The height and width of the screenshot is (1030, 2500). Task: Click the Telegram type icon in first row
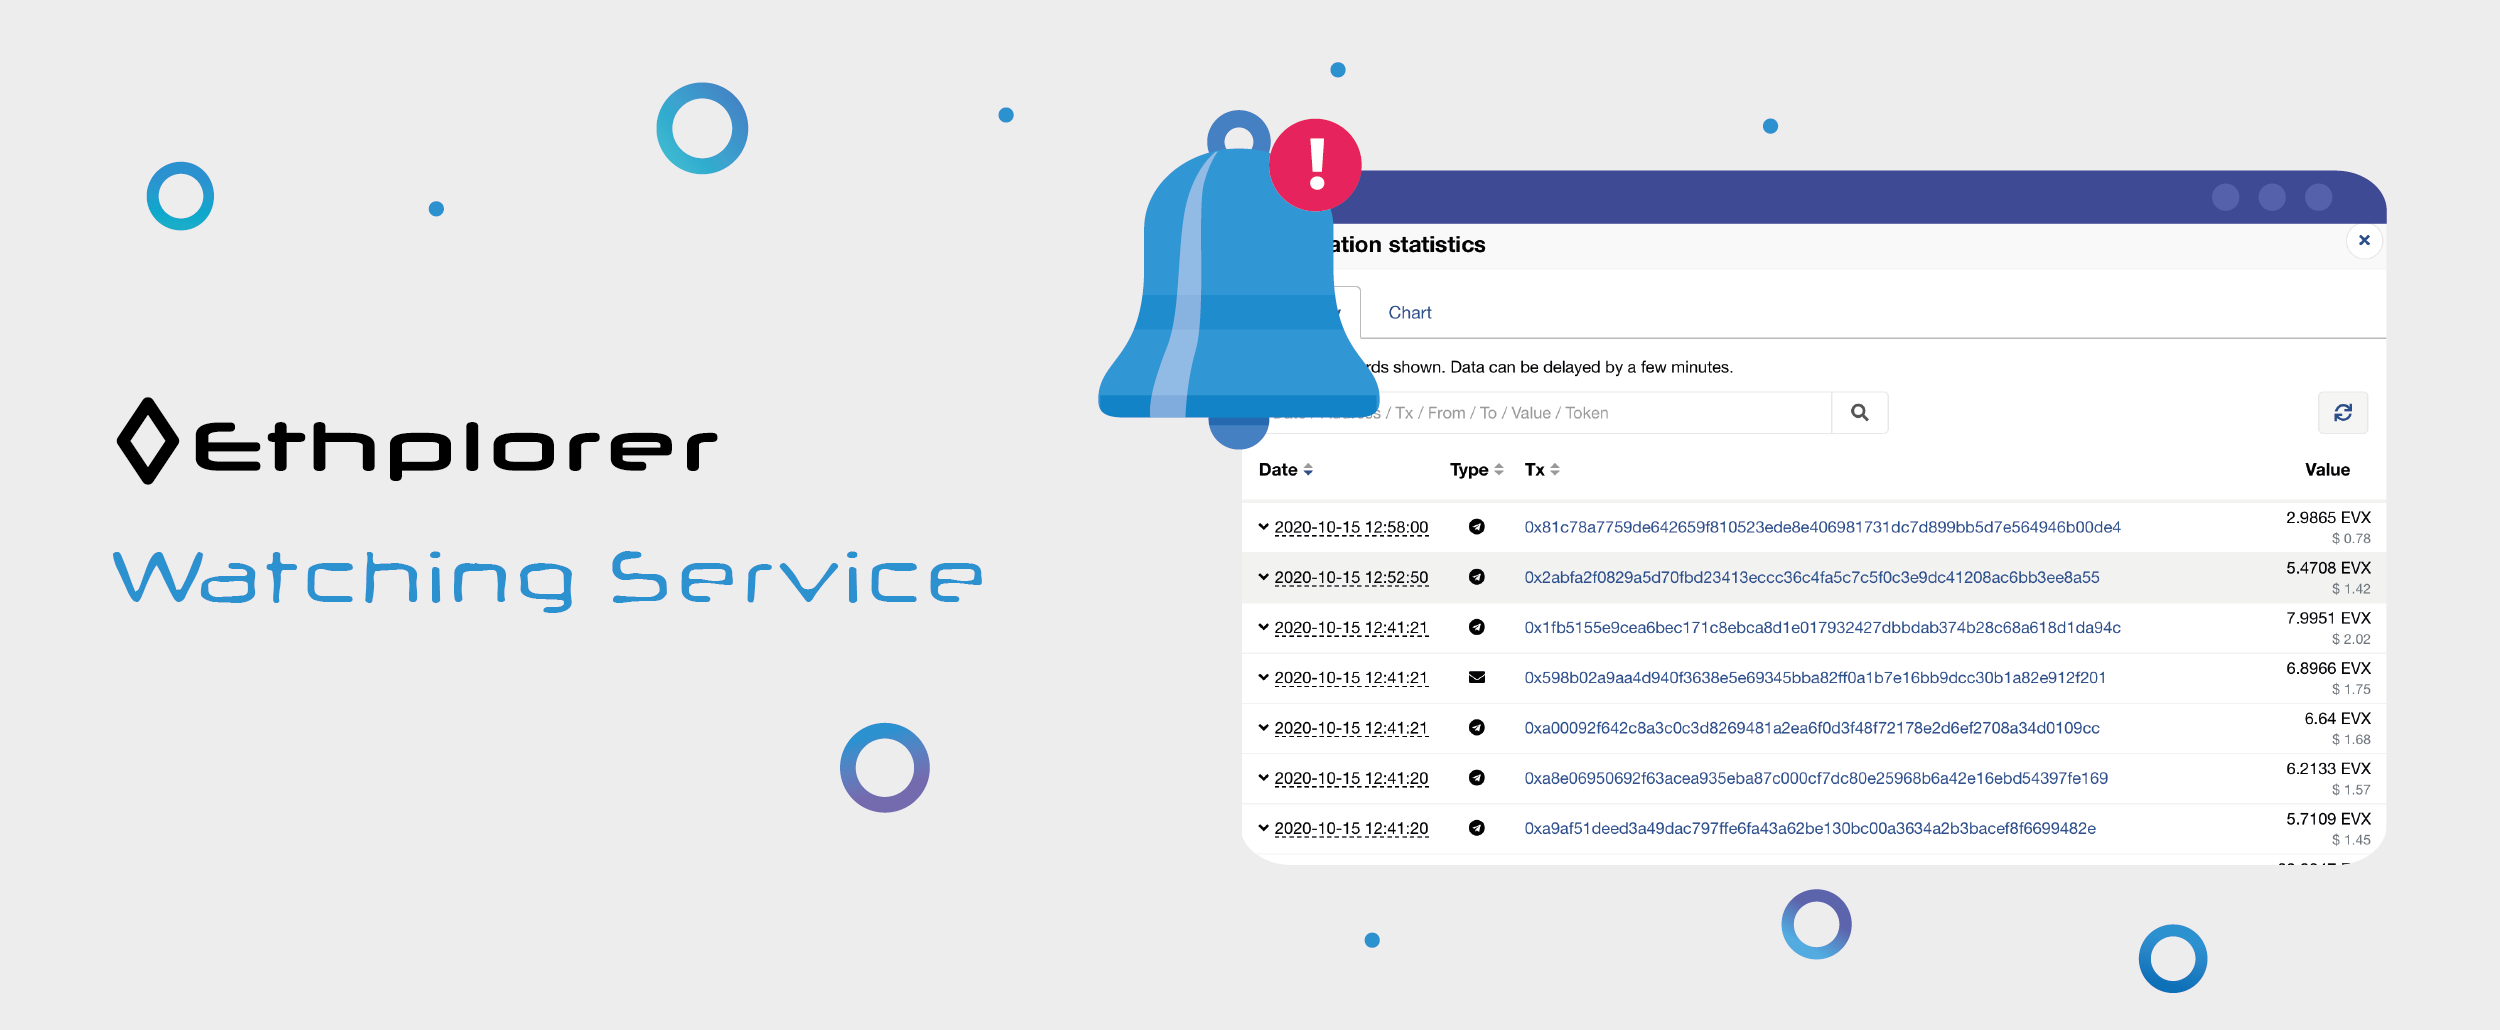coord(1476,527)
